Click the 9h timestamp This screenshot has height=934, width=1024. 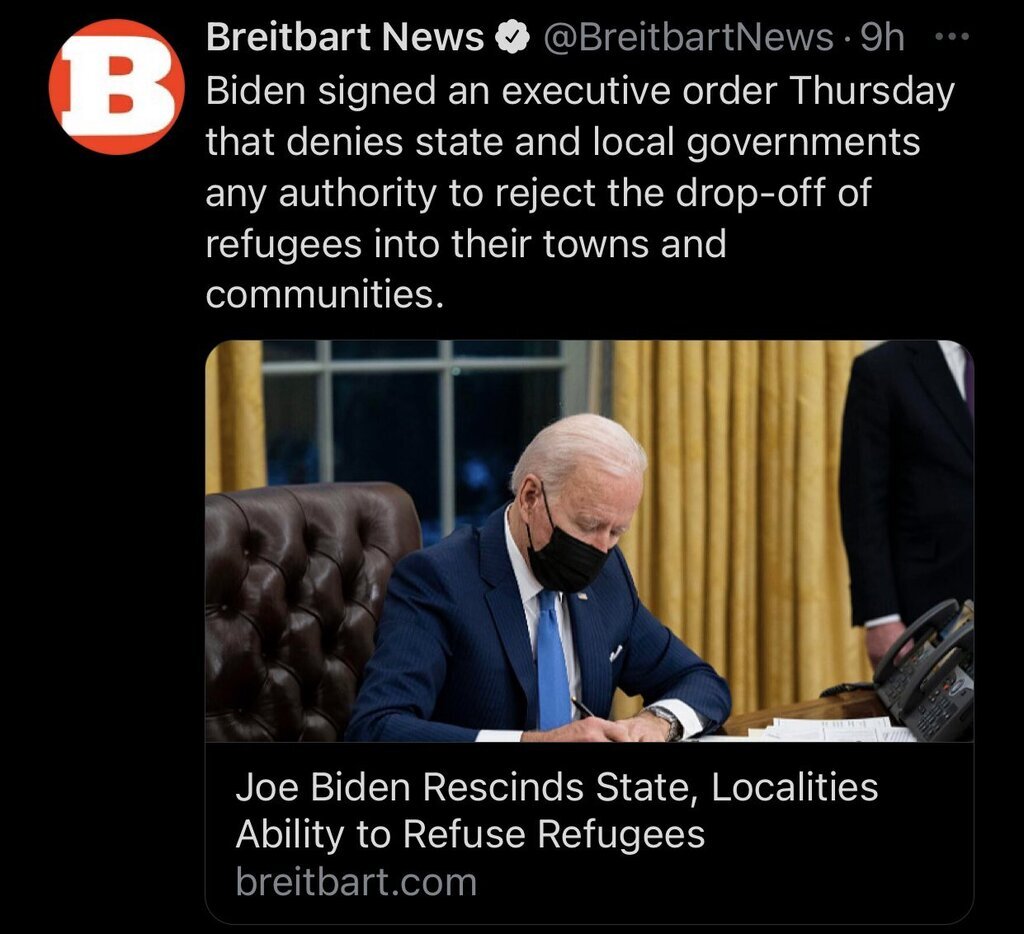(882, 37)
